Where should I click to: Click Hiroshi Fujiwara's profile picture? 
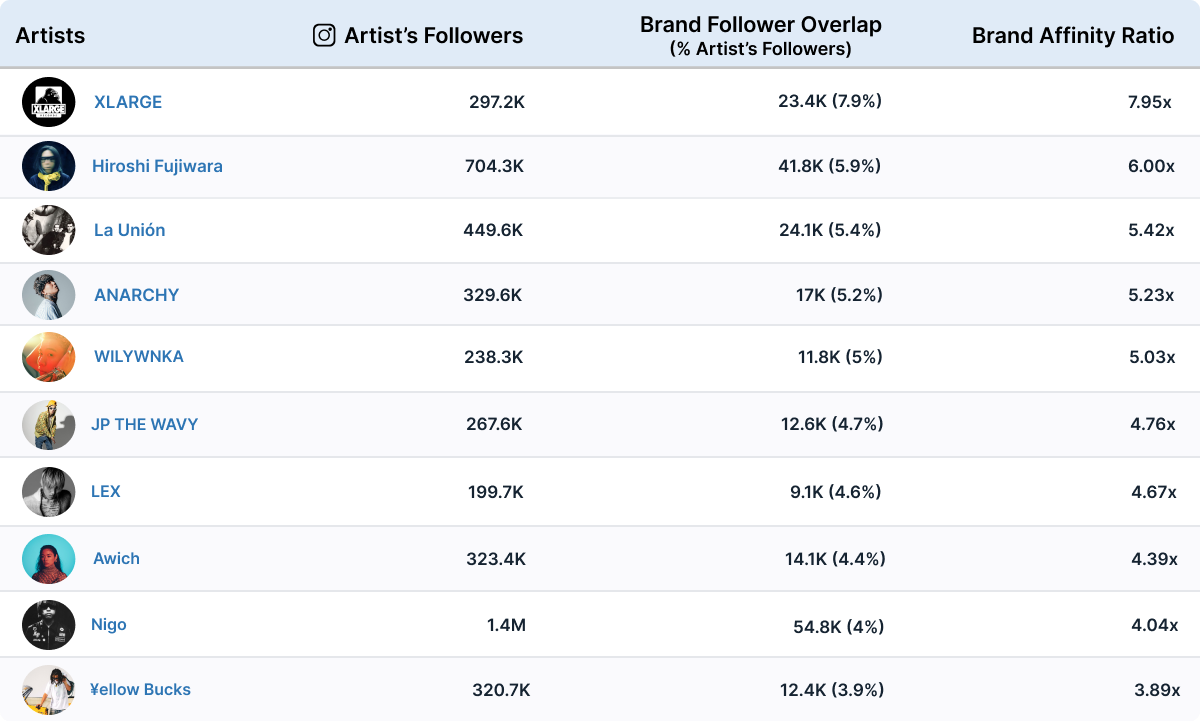coord(49,166)
